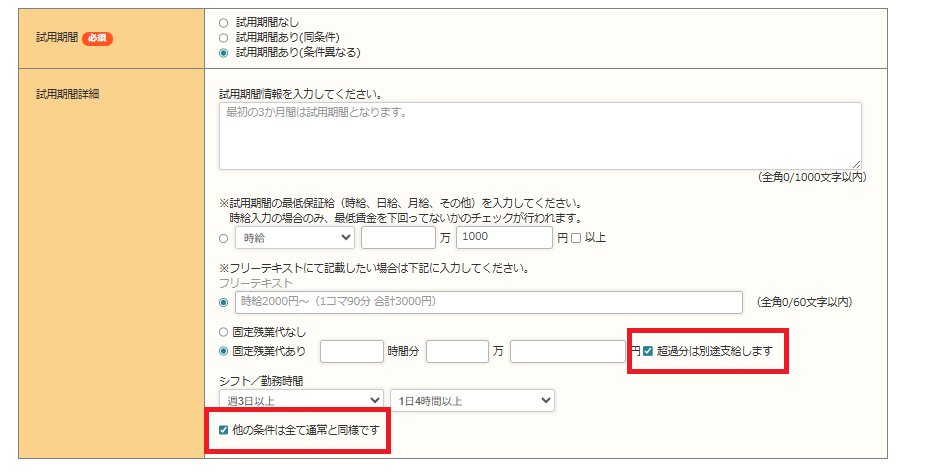Click the free text field with 時給2000円 placeholder
937x472 pixels.
(489, 302)
